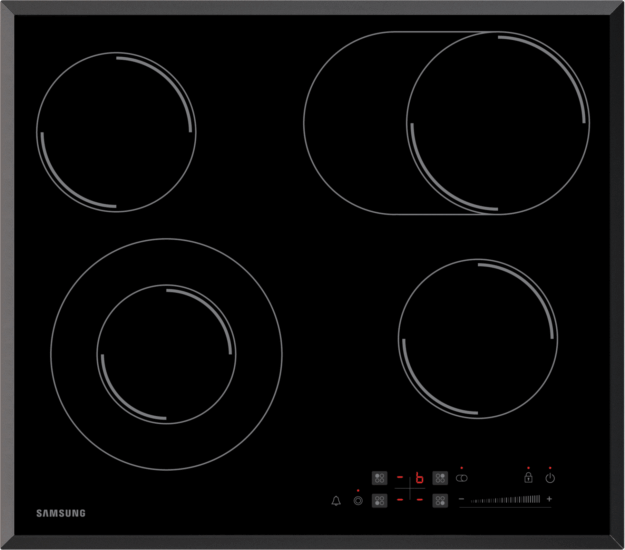Select the front-right burner selector icon

[x=440, y=500]
